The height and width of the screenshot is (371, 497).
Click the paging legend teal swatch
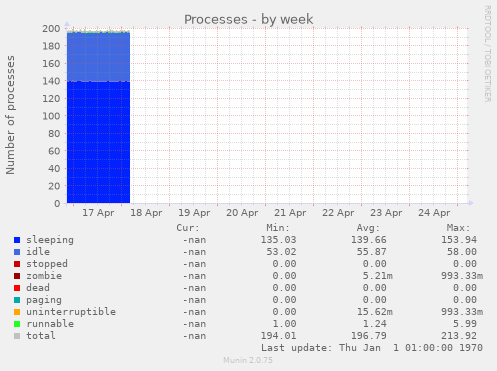17,300
